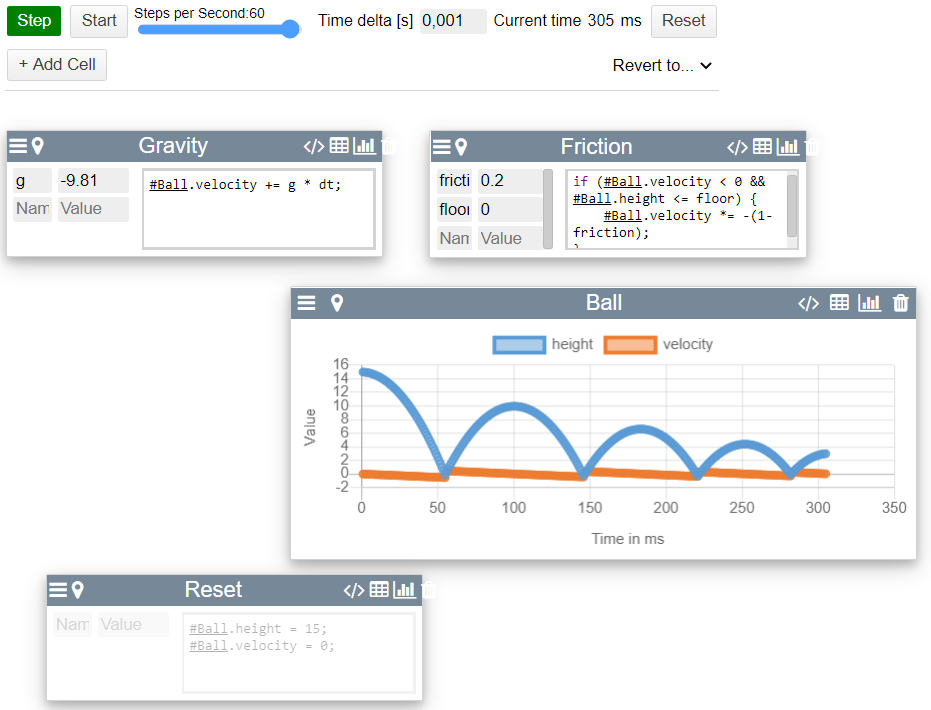The image size is (931, 710).
Task: Click the Time delta input field
Action: point(453,21)
